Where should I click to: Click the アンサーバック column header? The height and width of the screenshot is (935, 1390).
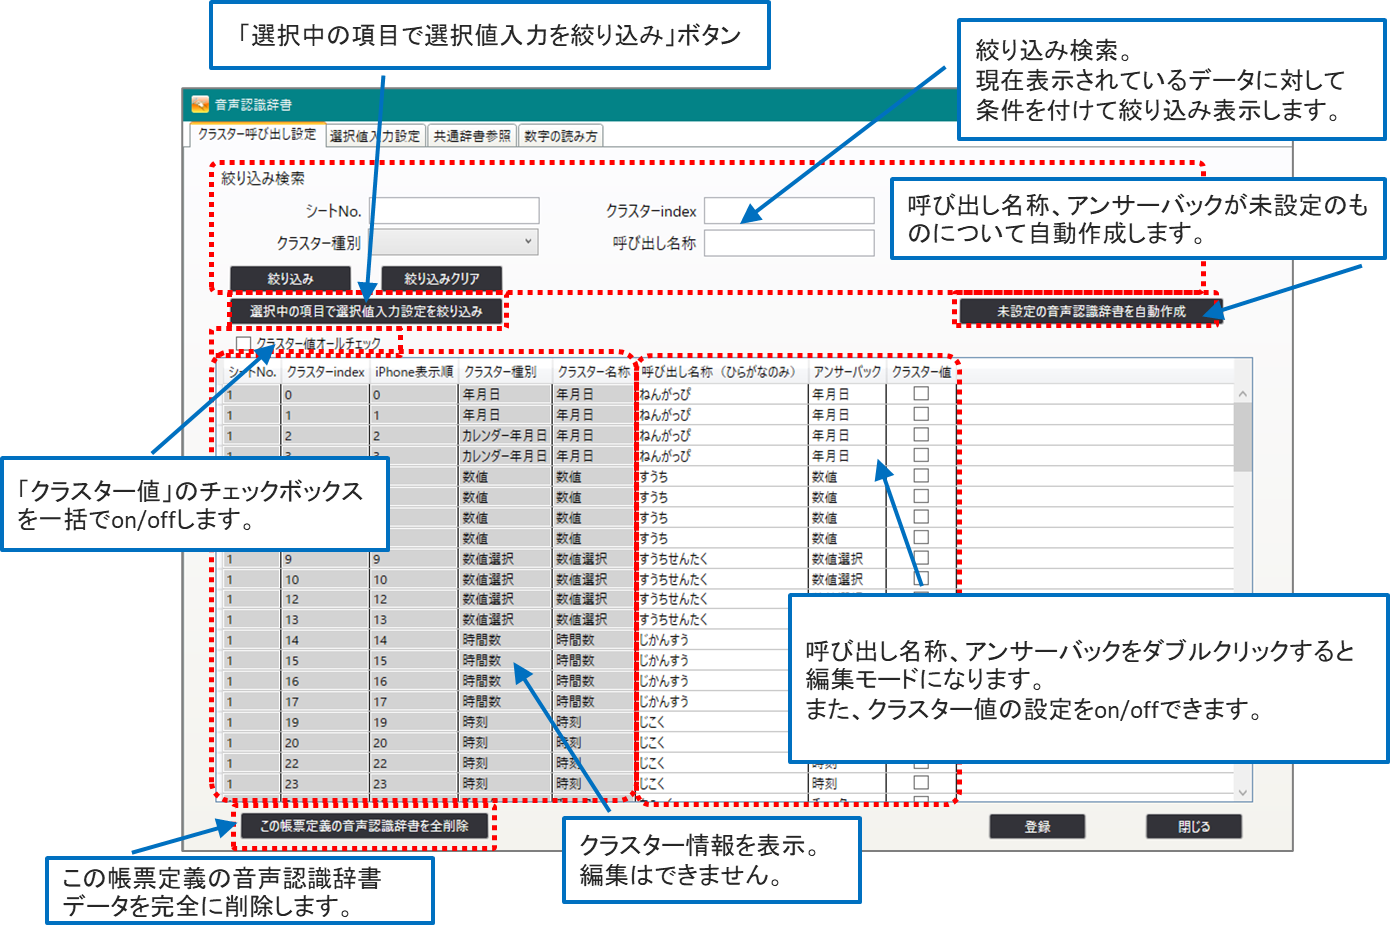[x=847, y=372]
